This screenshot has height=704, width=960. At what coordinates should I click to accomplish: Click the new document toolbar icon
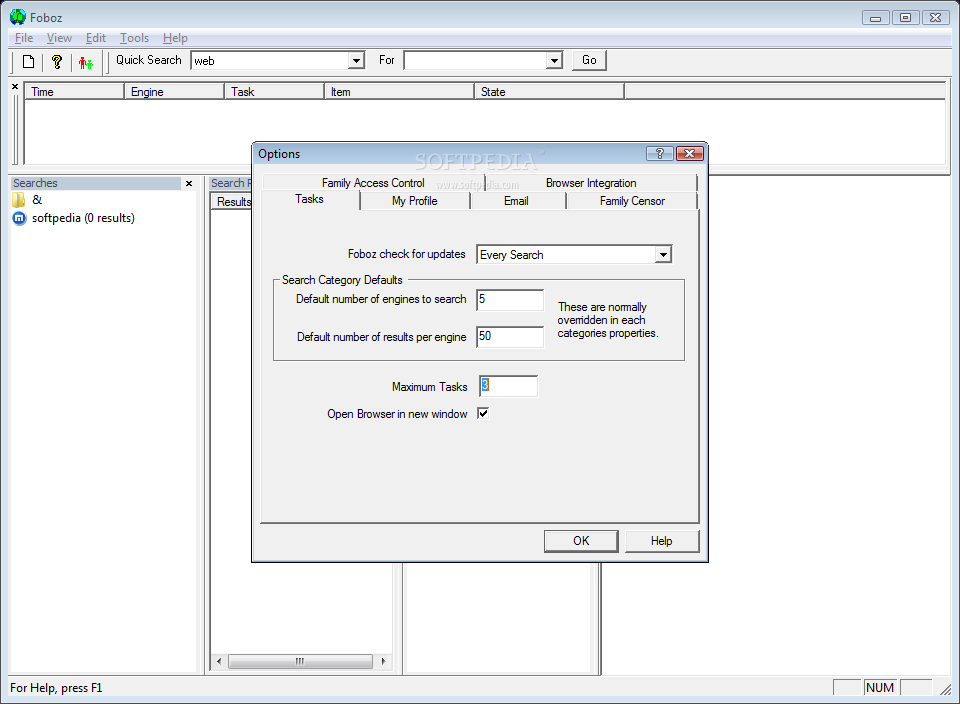[28, 61]
